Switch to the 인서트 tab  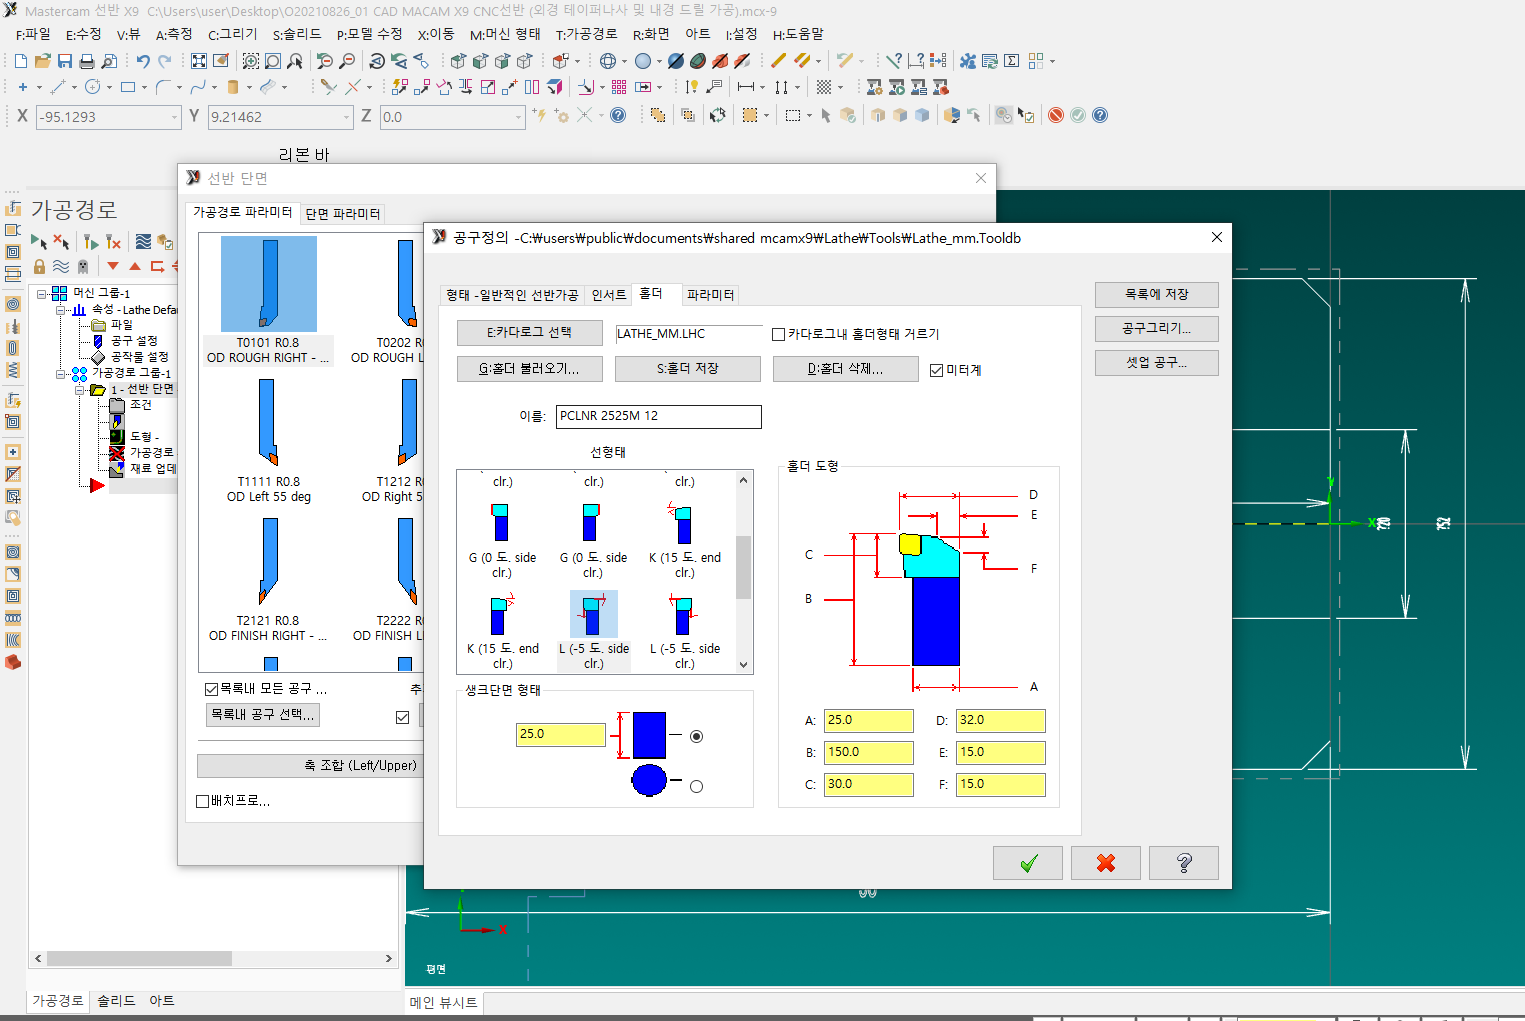coord(609,295)
